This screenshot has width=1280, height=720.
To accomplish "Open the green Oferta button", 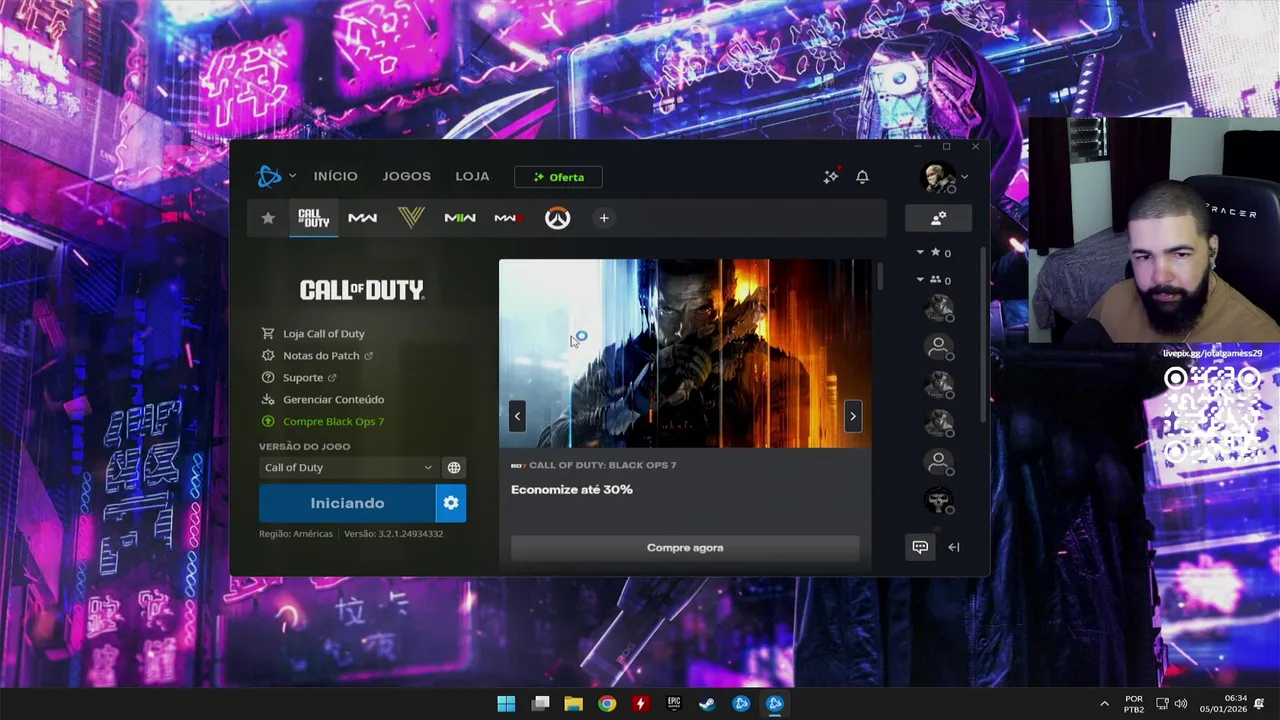I will pos(558,177).
